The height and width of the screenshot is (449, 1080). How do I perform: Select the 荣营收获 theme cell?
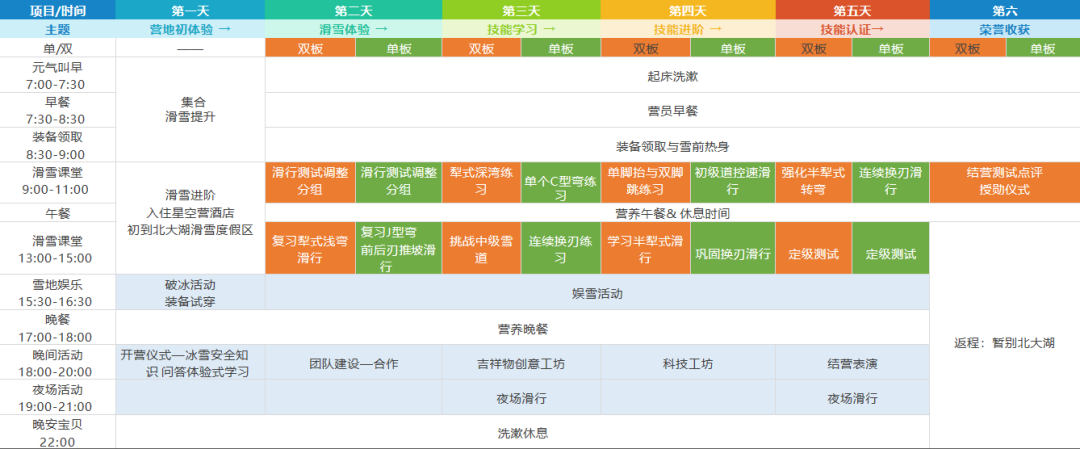coord(1004,29)
